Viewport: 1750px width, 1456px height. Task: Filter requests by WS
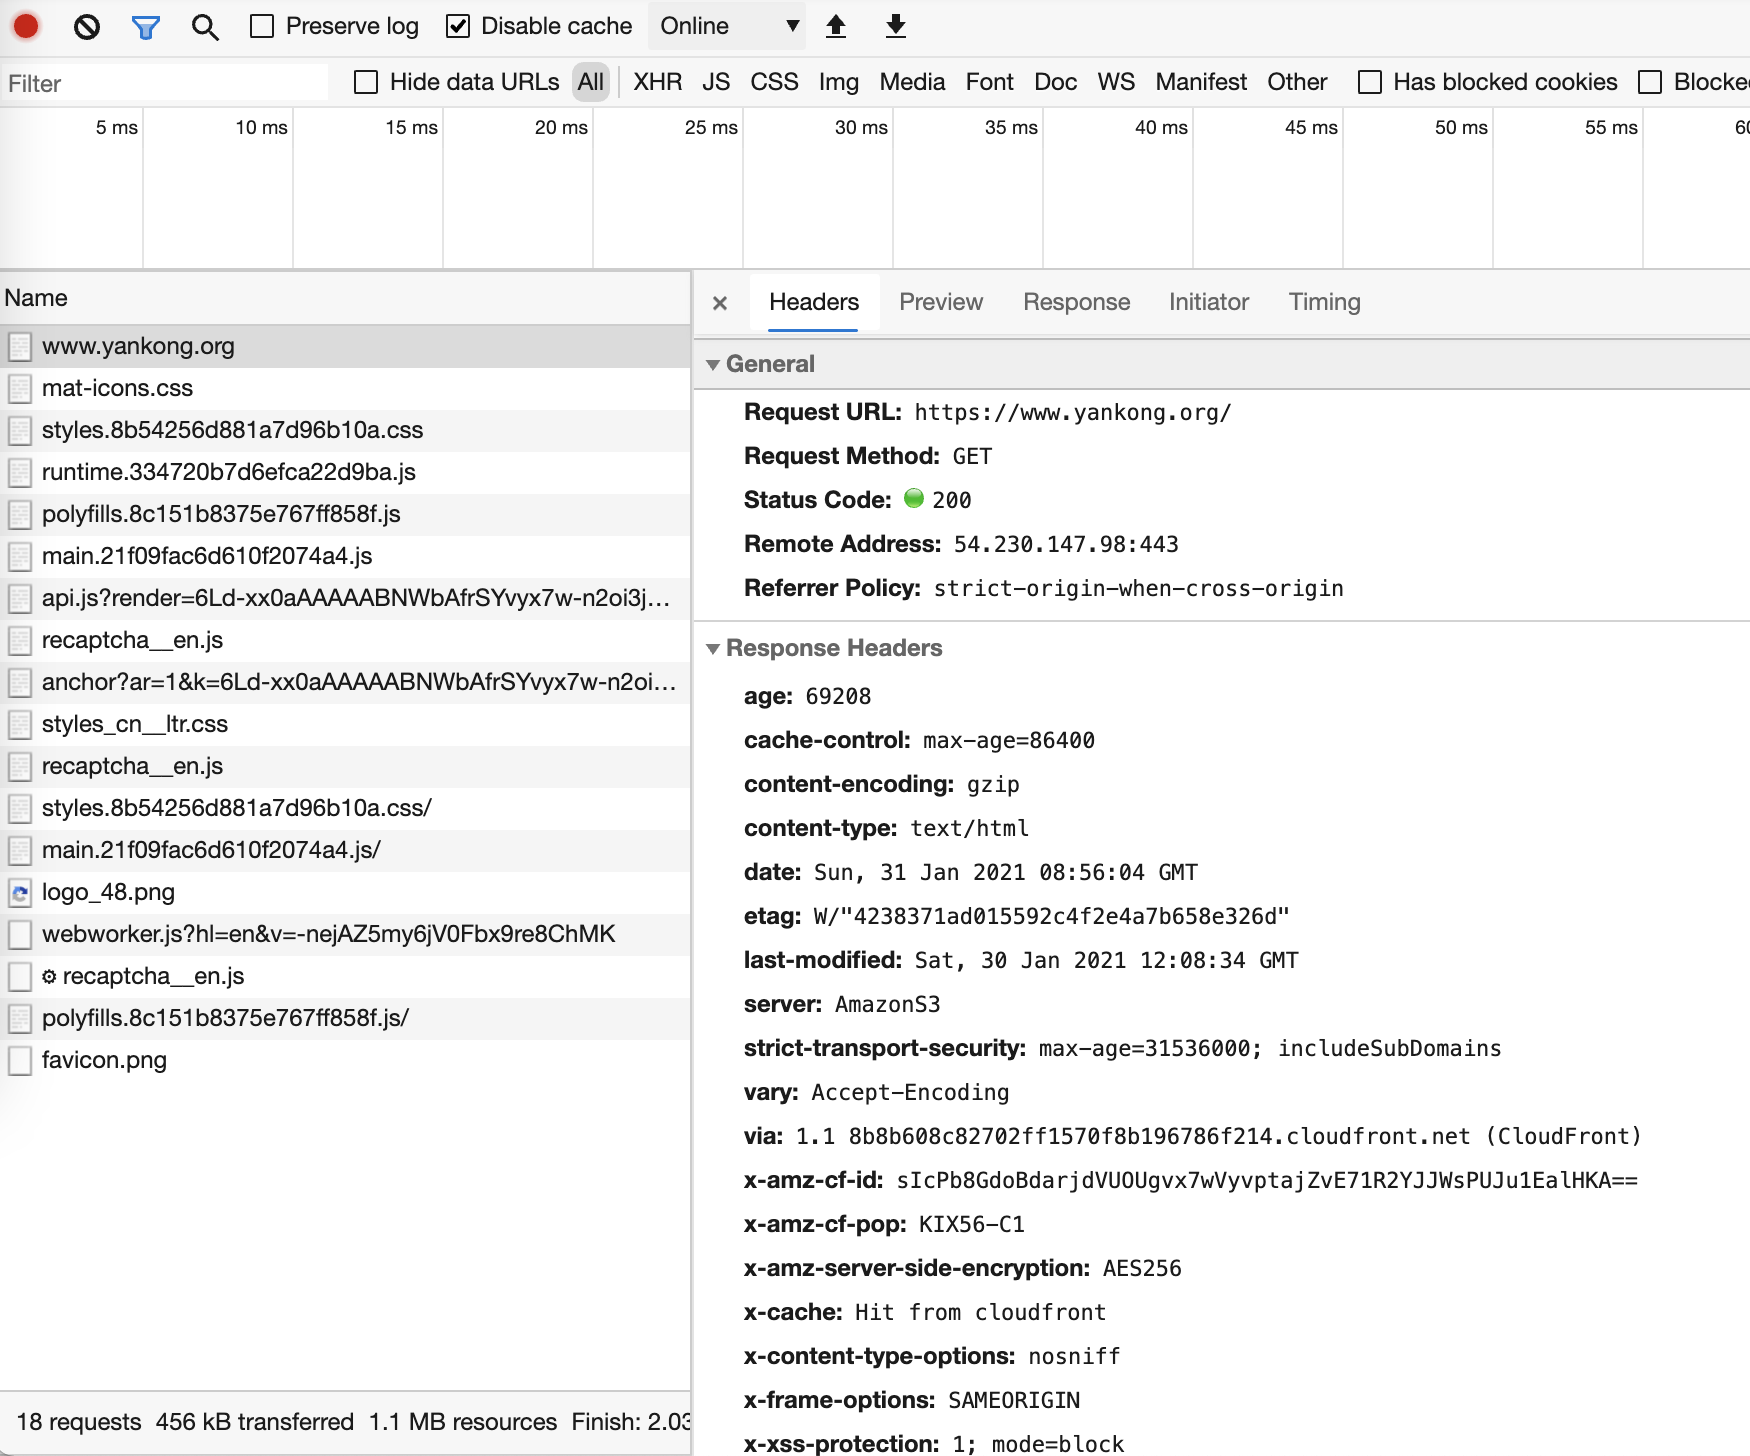pyautogui.click(x=1116, y=82)
